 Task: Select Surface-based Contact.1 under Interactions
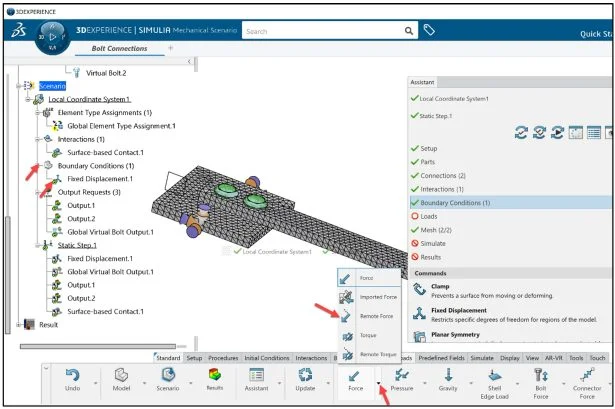[x=105, y=153]
